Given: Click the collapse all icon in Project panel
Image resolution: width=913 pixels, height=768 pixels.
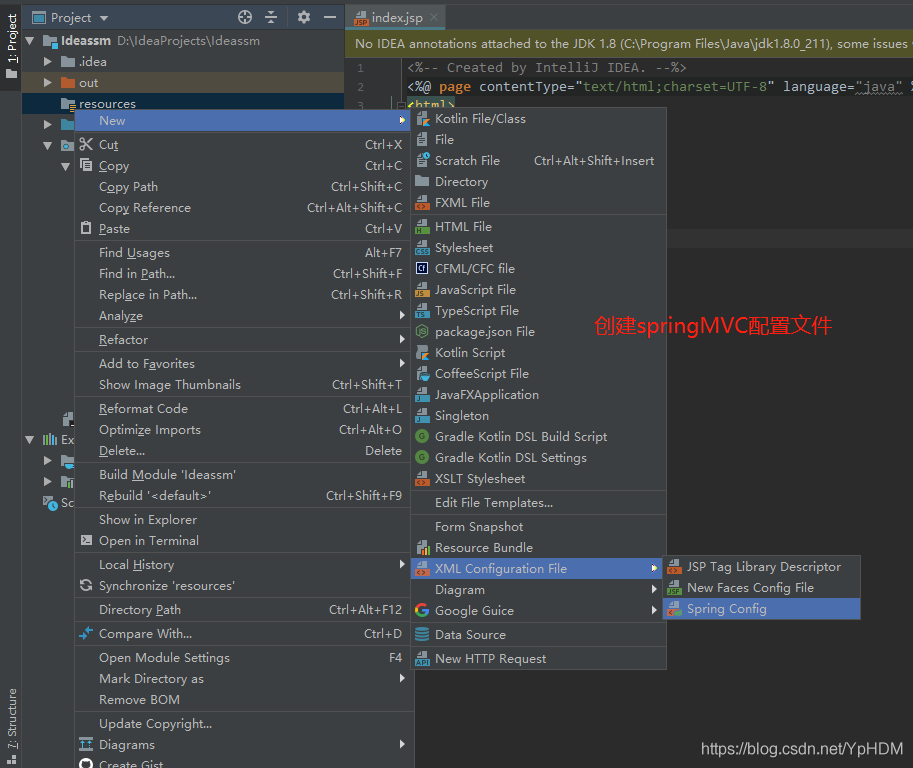Looking at the screenshot, I should click(271, 17).
